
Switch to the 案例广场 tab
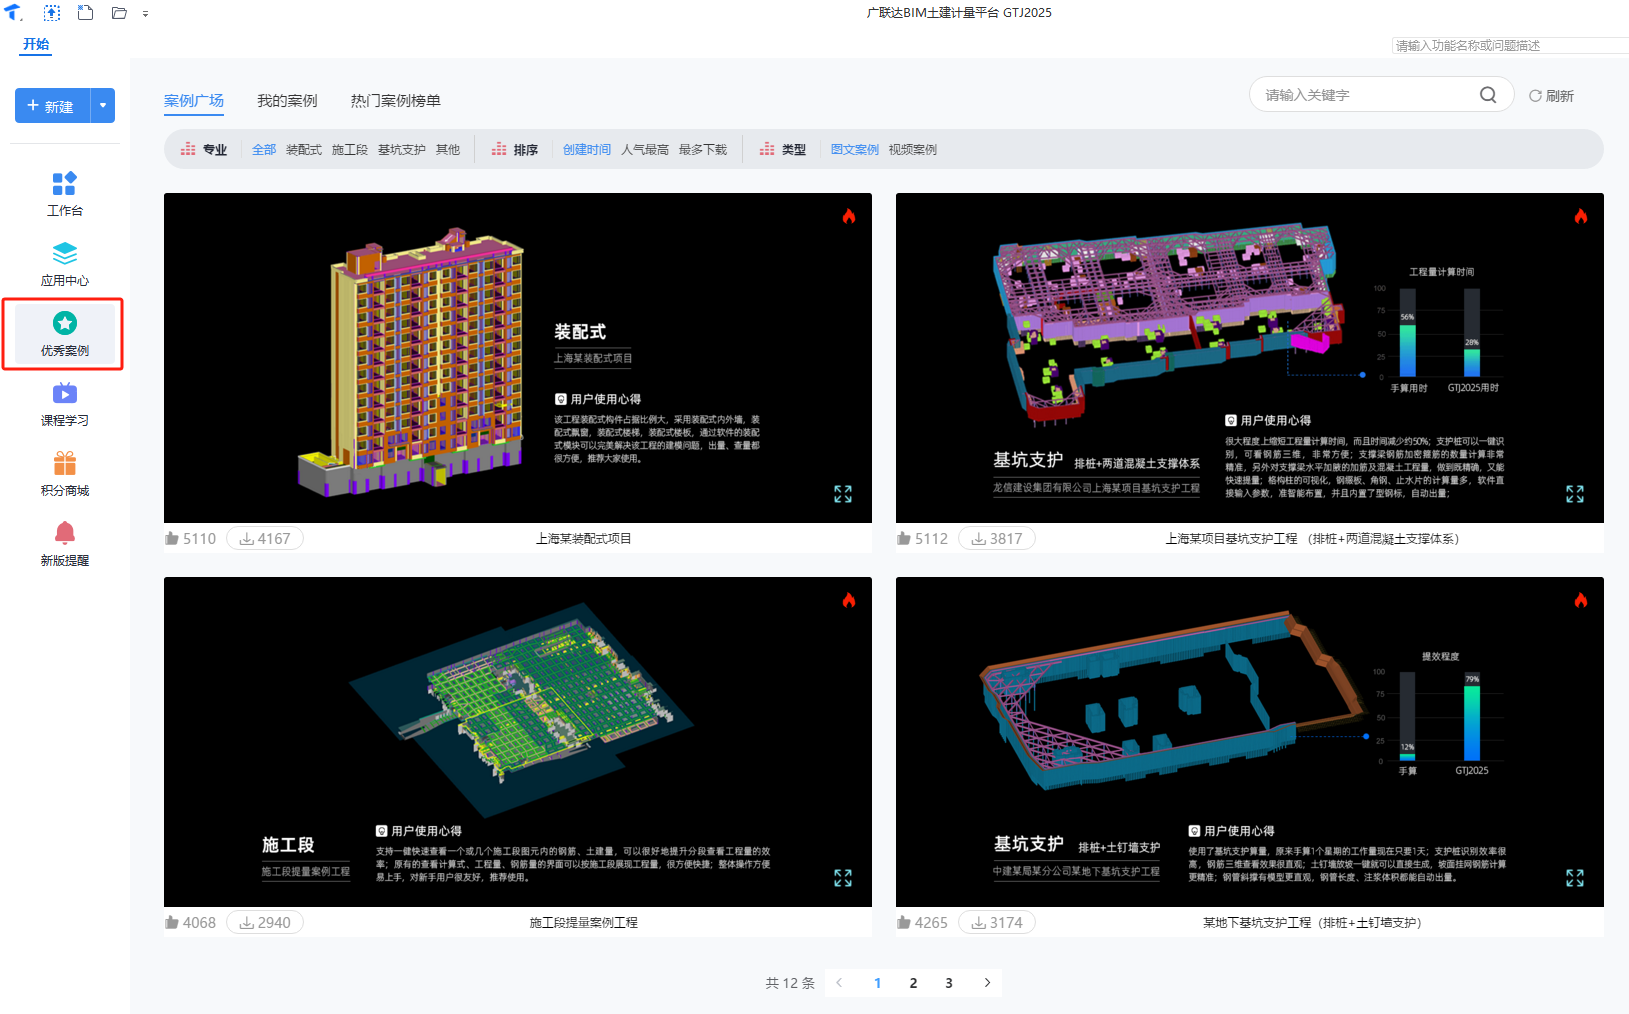[194, 100]
